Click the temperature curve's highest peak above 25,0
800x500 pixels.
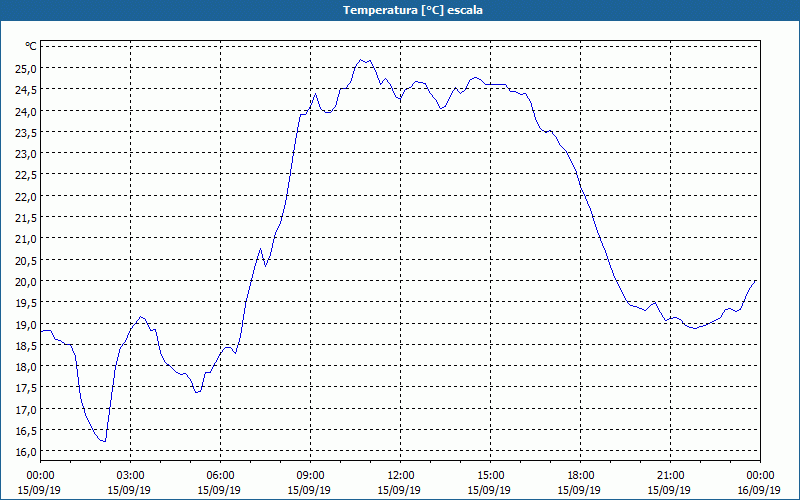click(361, 60)
